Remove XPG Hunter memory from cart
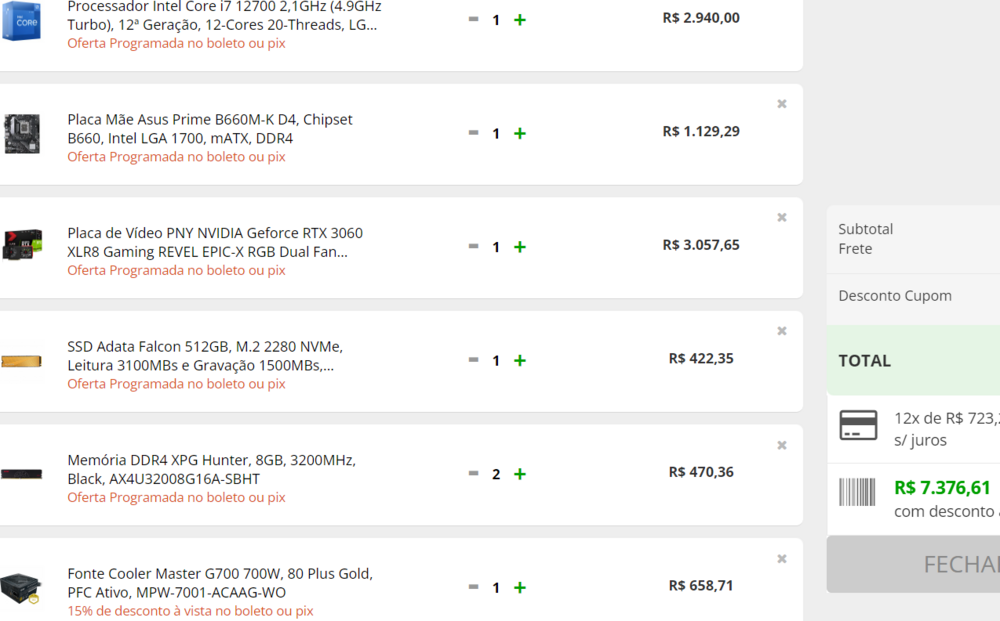This screenshot has width=1000, height=621. point(782,445)
